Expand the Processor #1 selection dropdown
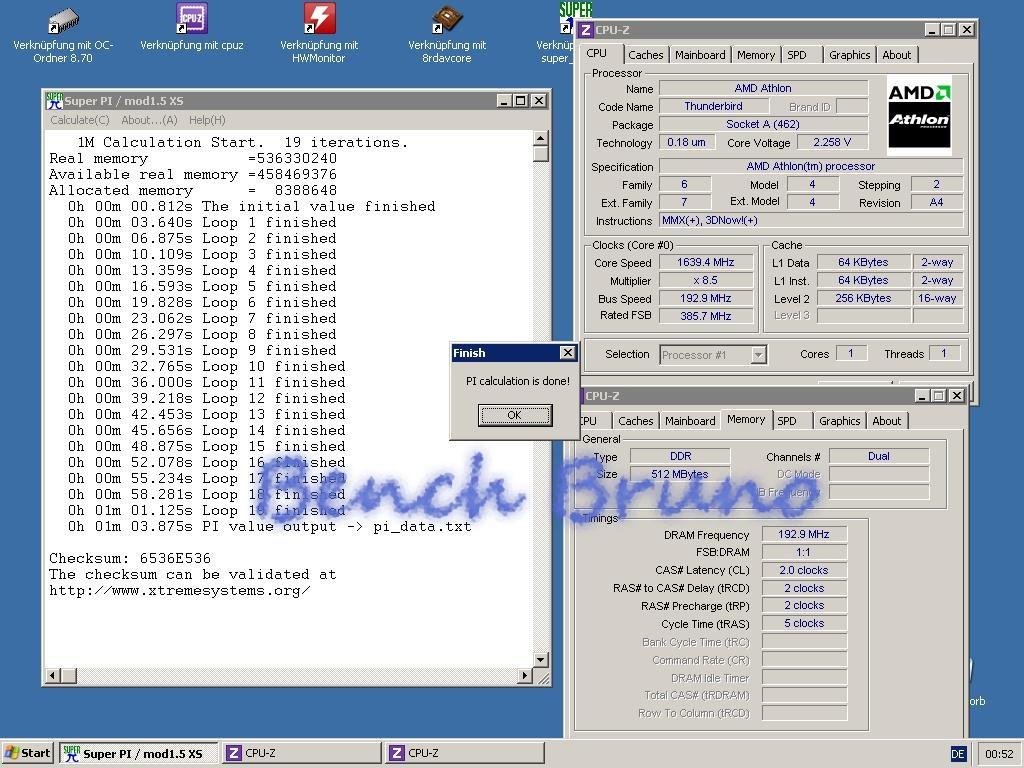Screen dimensions: 1024x768 (x=758, y=355)
